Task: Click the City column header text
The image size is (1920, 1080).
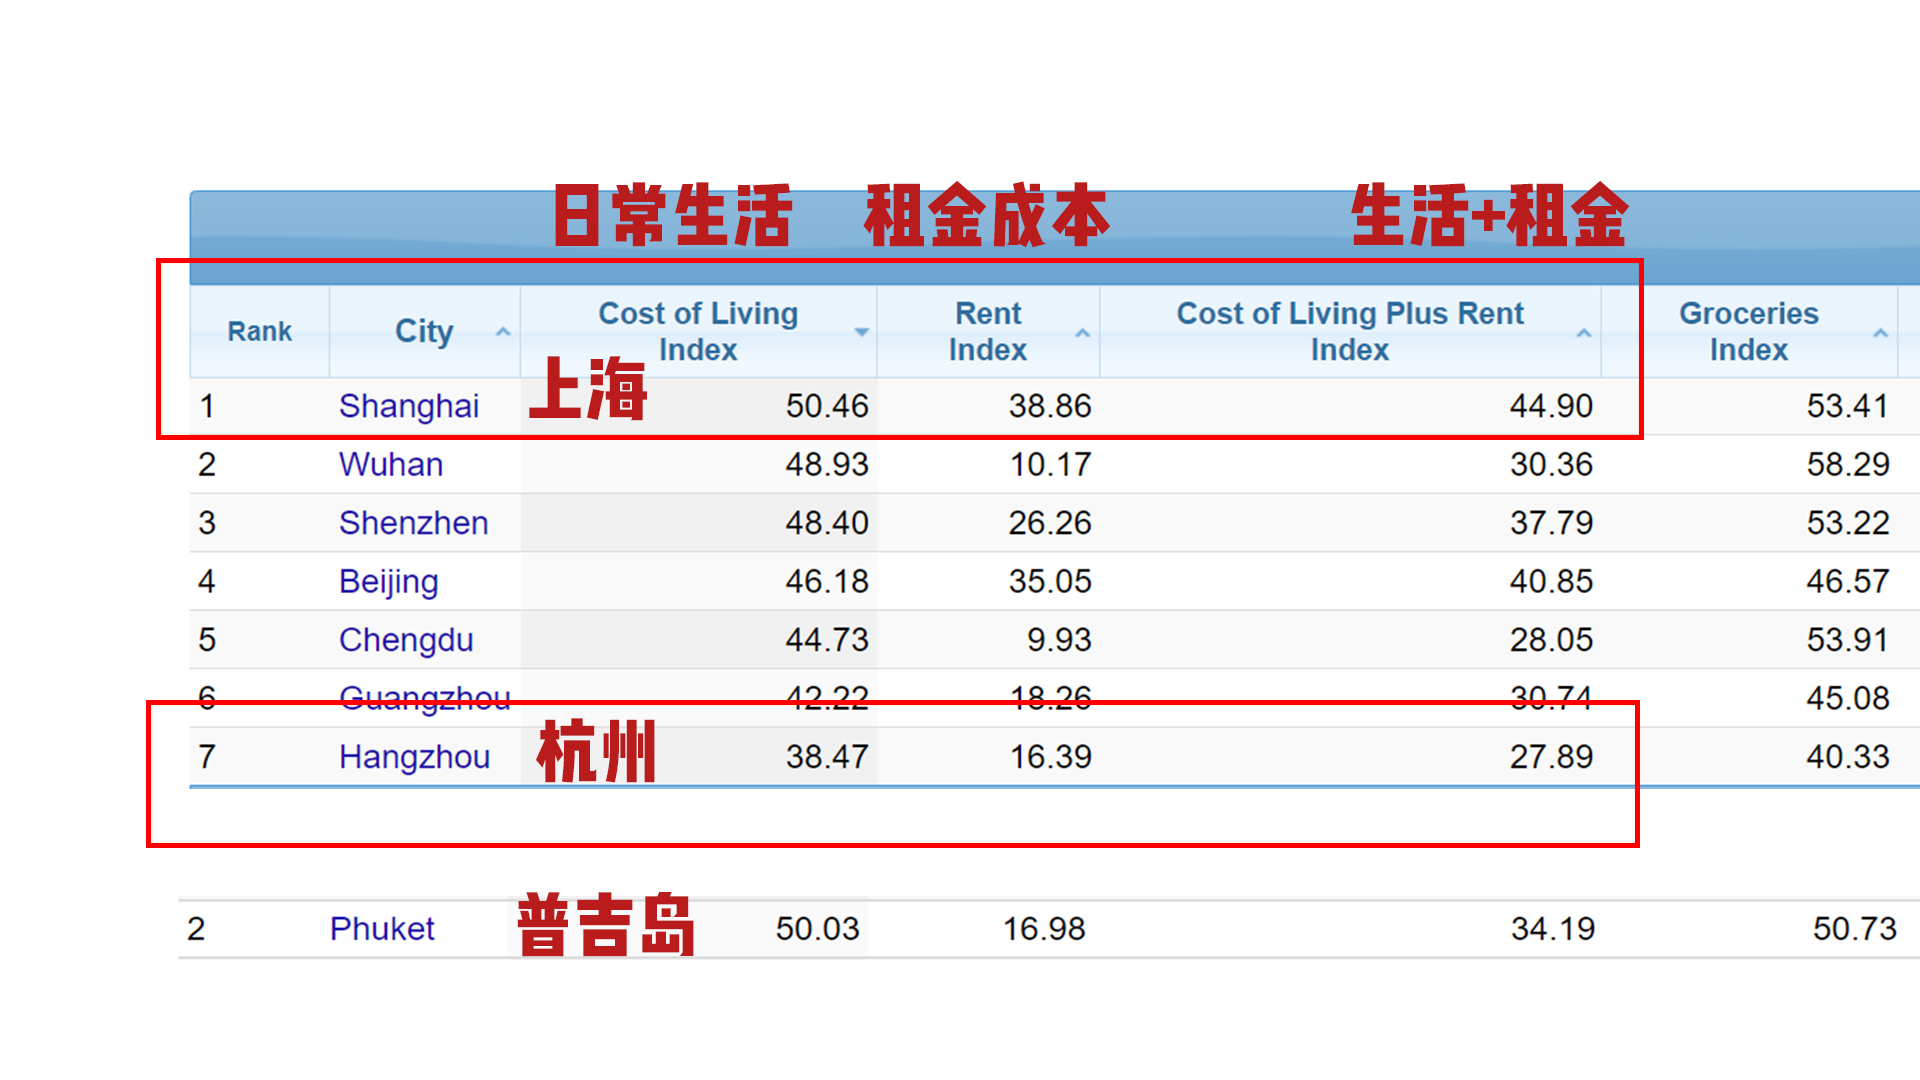Action: pyautogui.click(x=424, y=331)
